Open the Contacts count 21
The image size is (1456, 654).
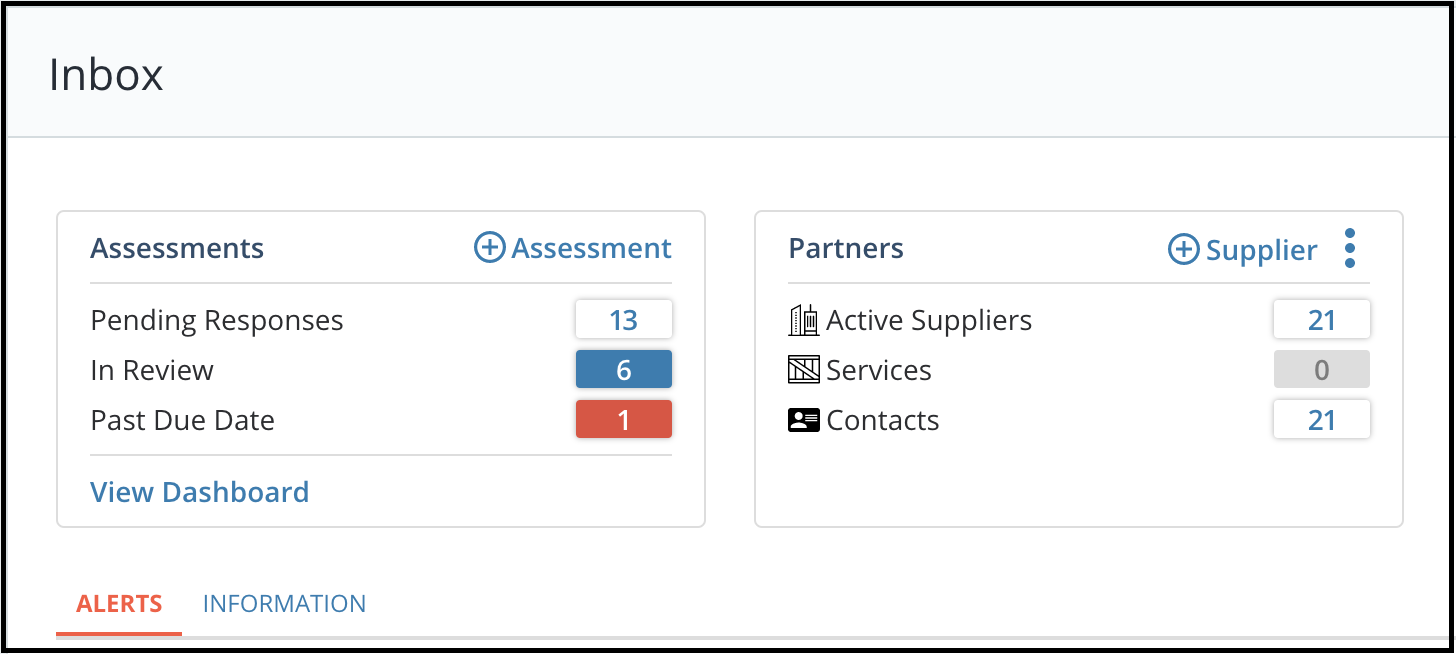point(1322,420)
